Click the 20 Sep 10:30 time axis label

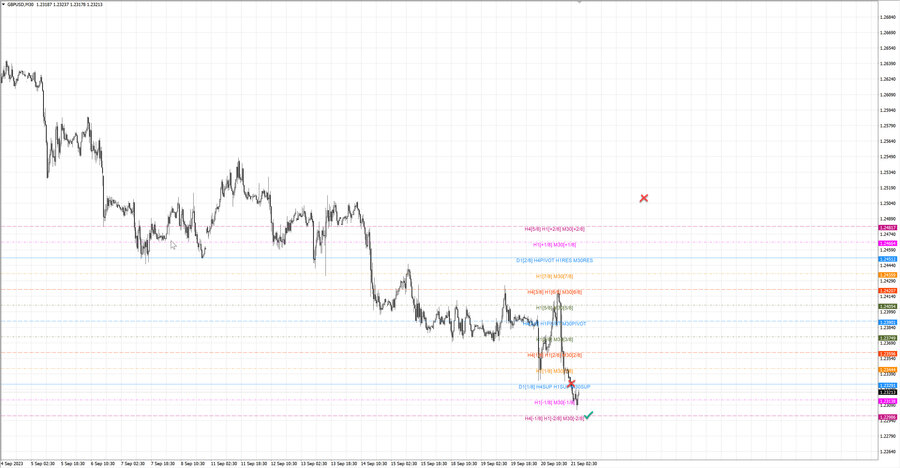click(554, 463)
